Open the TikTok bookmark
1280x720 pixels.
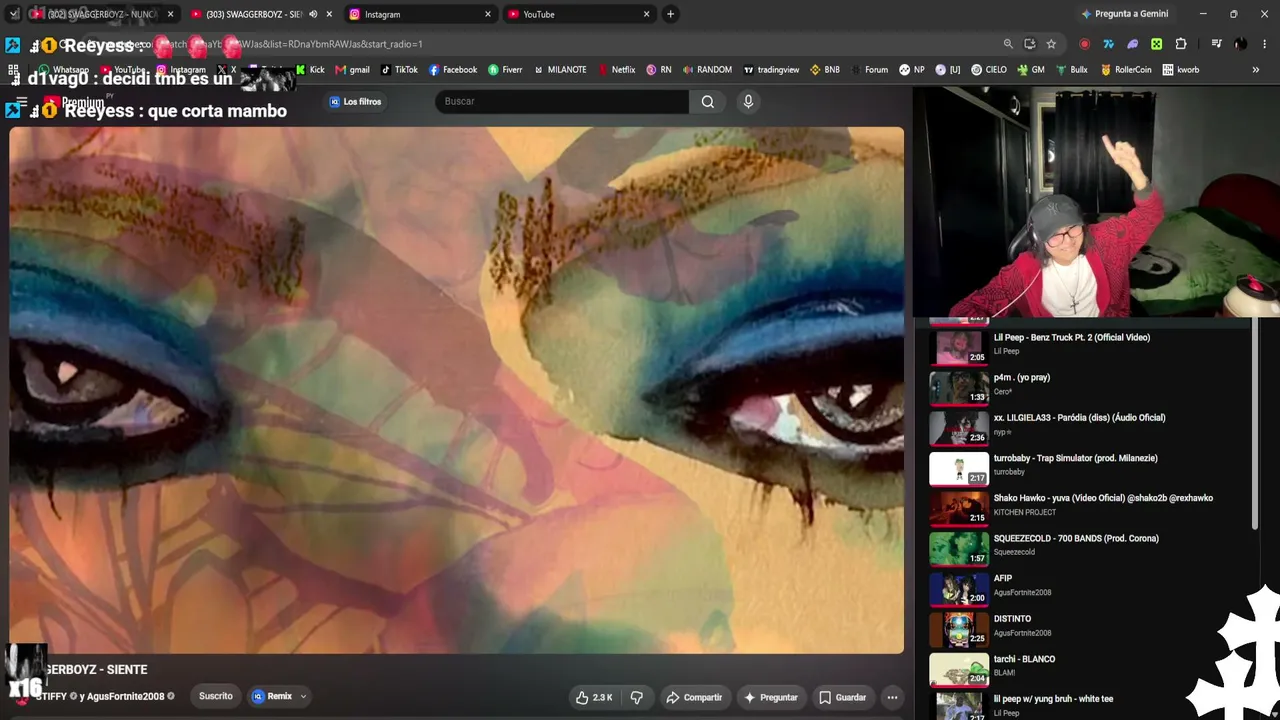point(399,70)
